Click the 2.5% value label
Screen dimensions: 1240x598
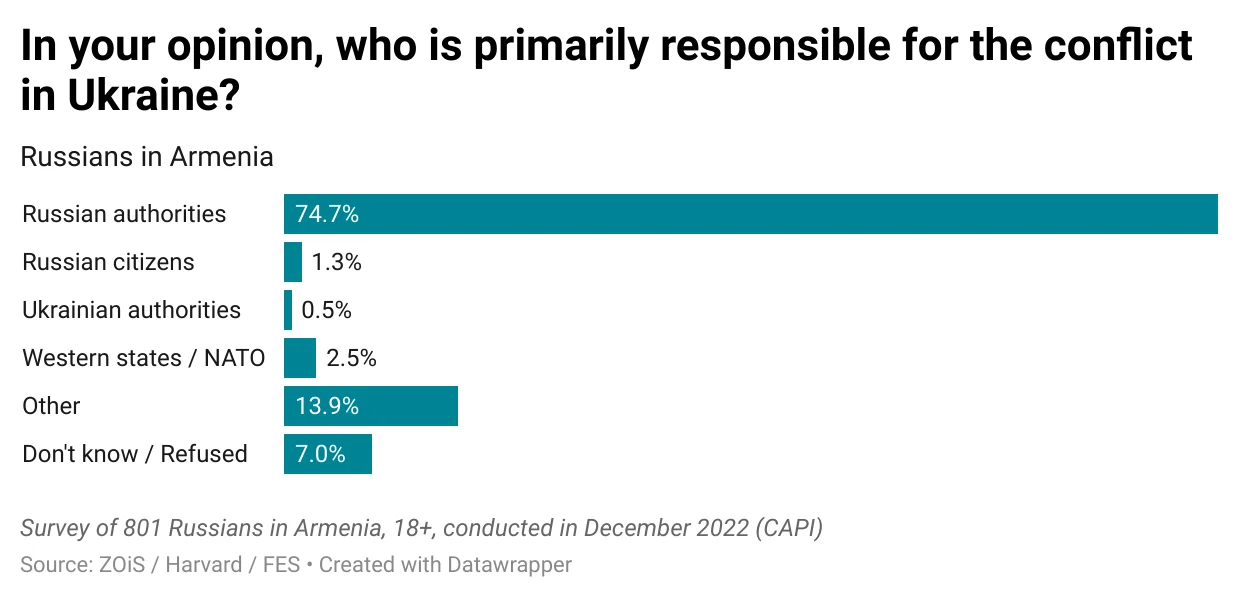tap(351, 358)
